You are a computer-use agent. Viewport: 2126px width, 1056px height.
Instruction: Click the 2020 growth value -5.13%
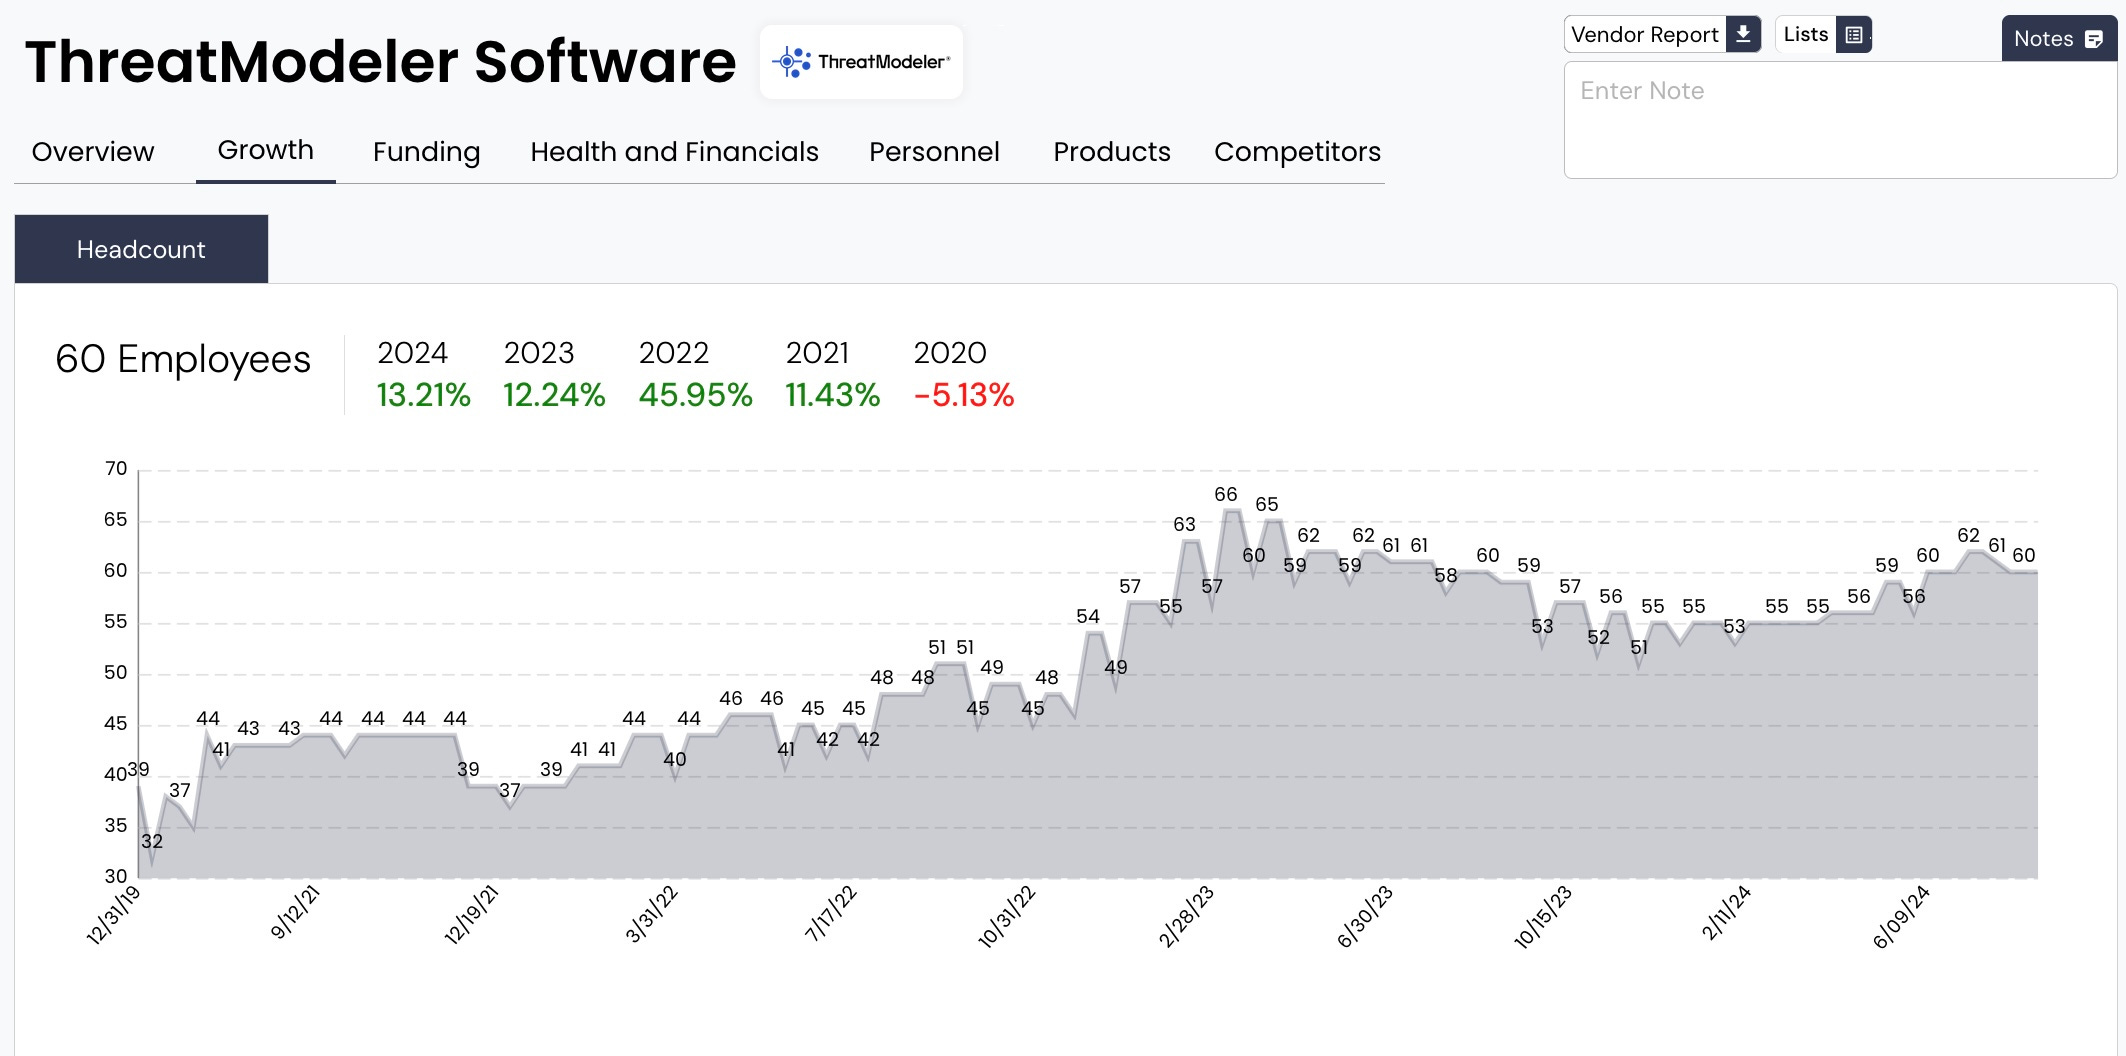[964, 395]
